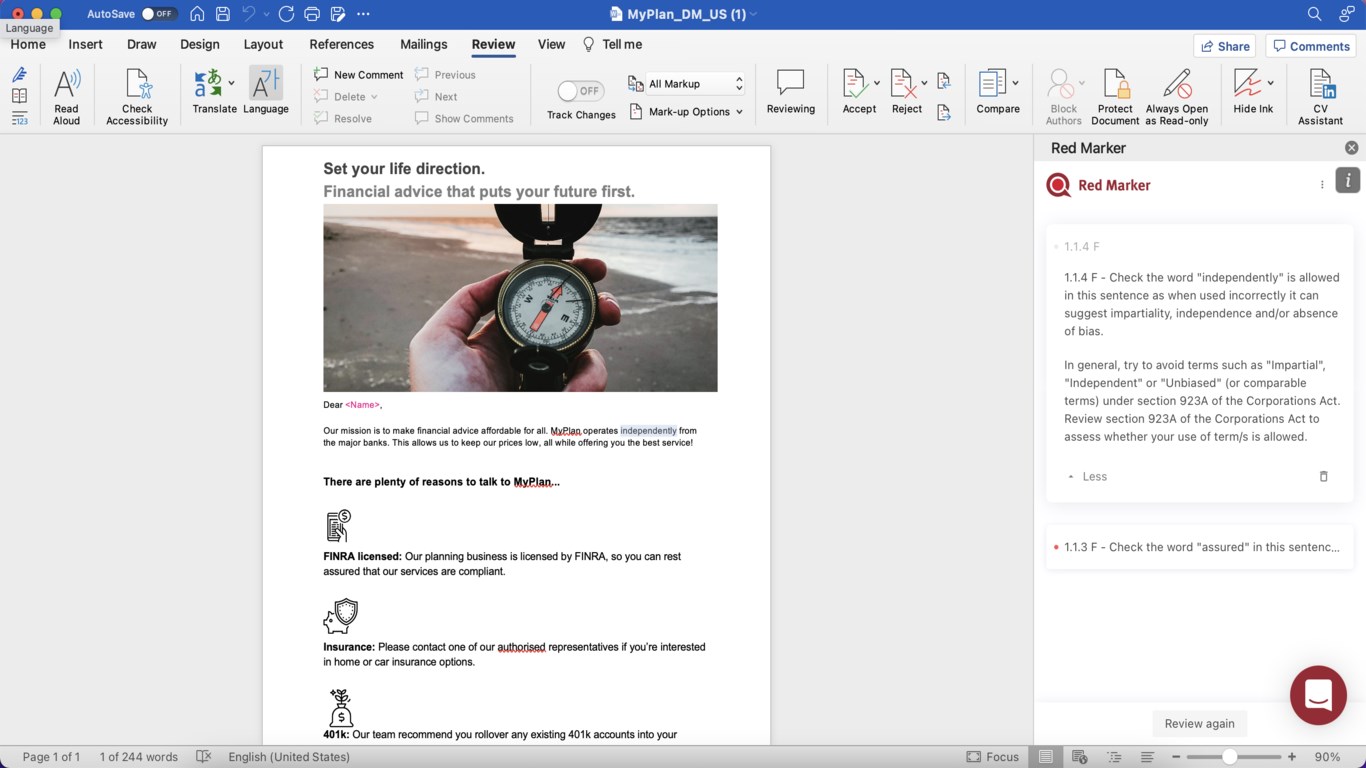1366x768 pixels.
Task: Click the Share button
Action: pyautogui.click(x=1224, y=46)
